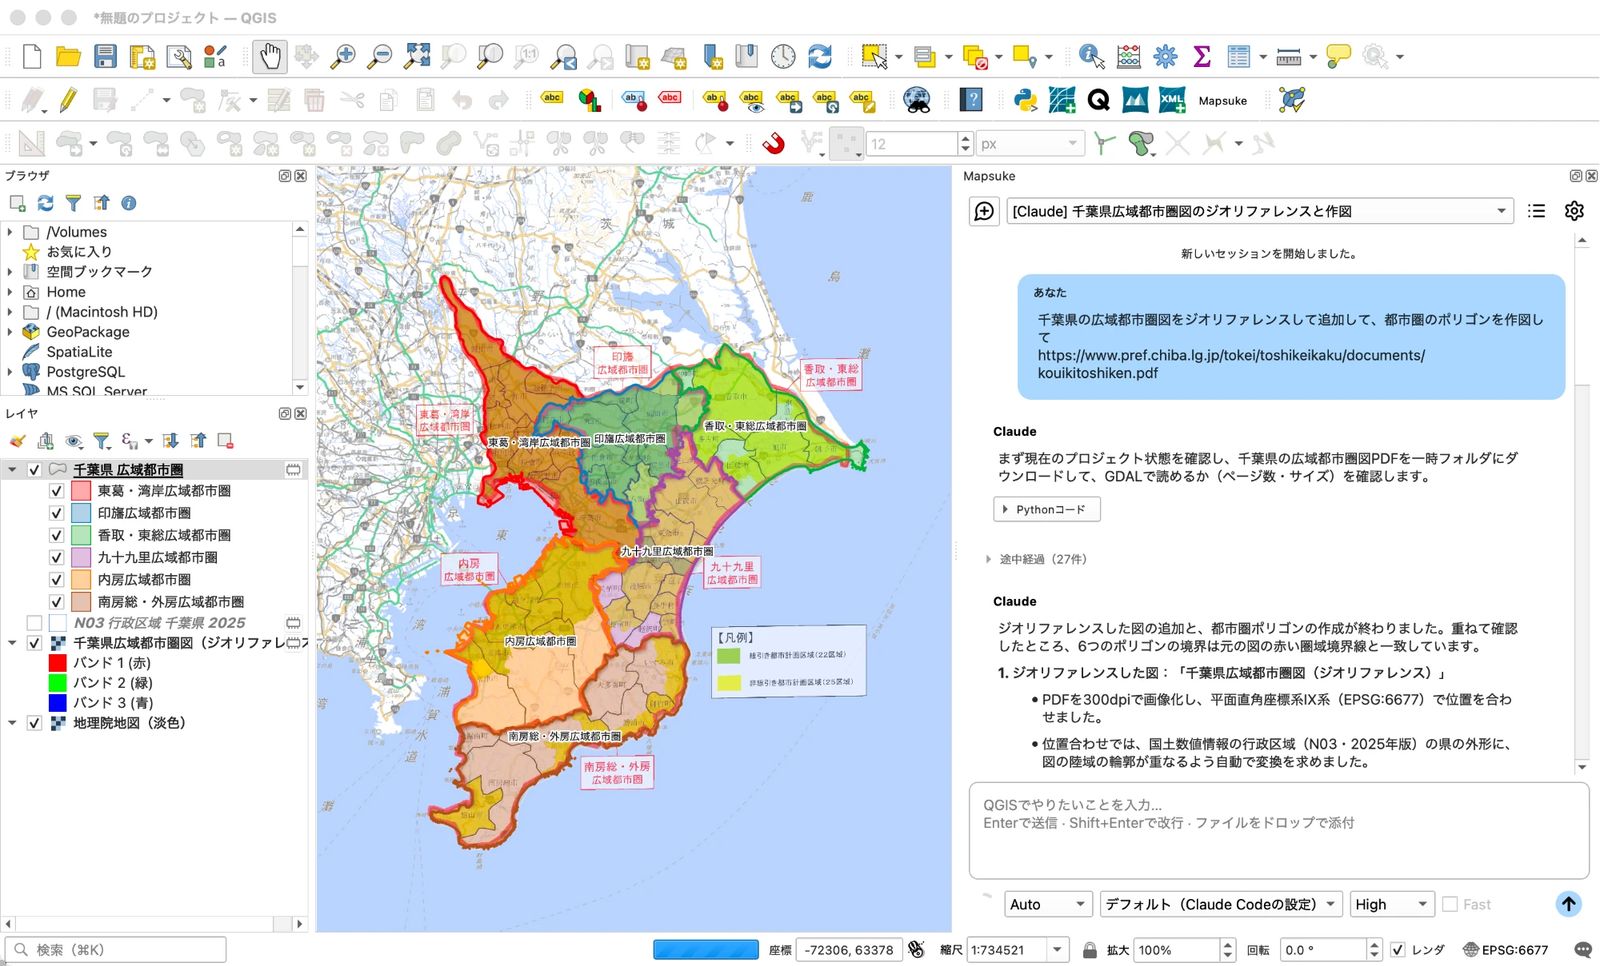
Task: Activate the Pan Map hand tool
Action: tap(269, 56)
